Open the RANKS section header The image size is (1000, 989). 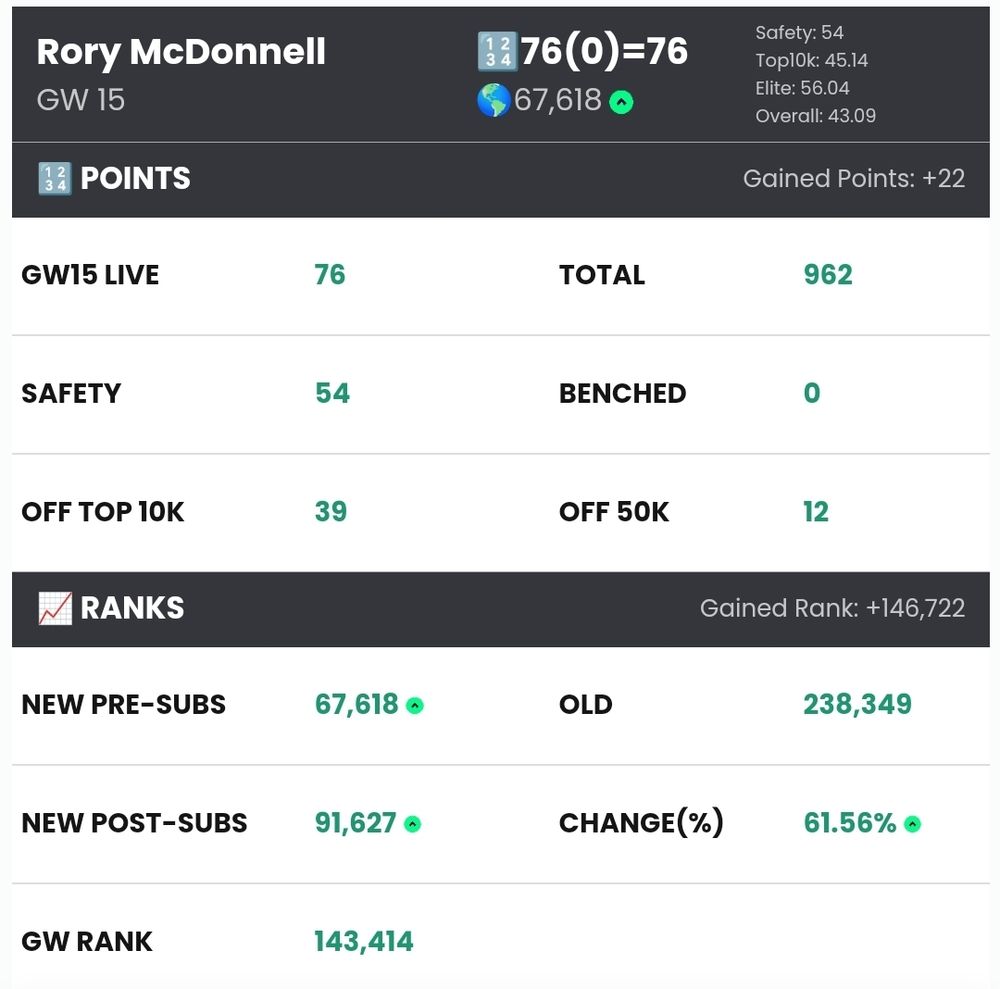[x=501, y=609]
